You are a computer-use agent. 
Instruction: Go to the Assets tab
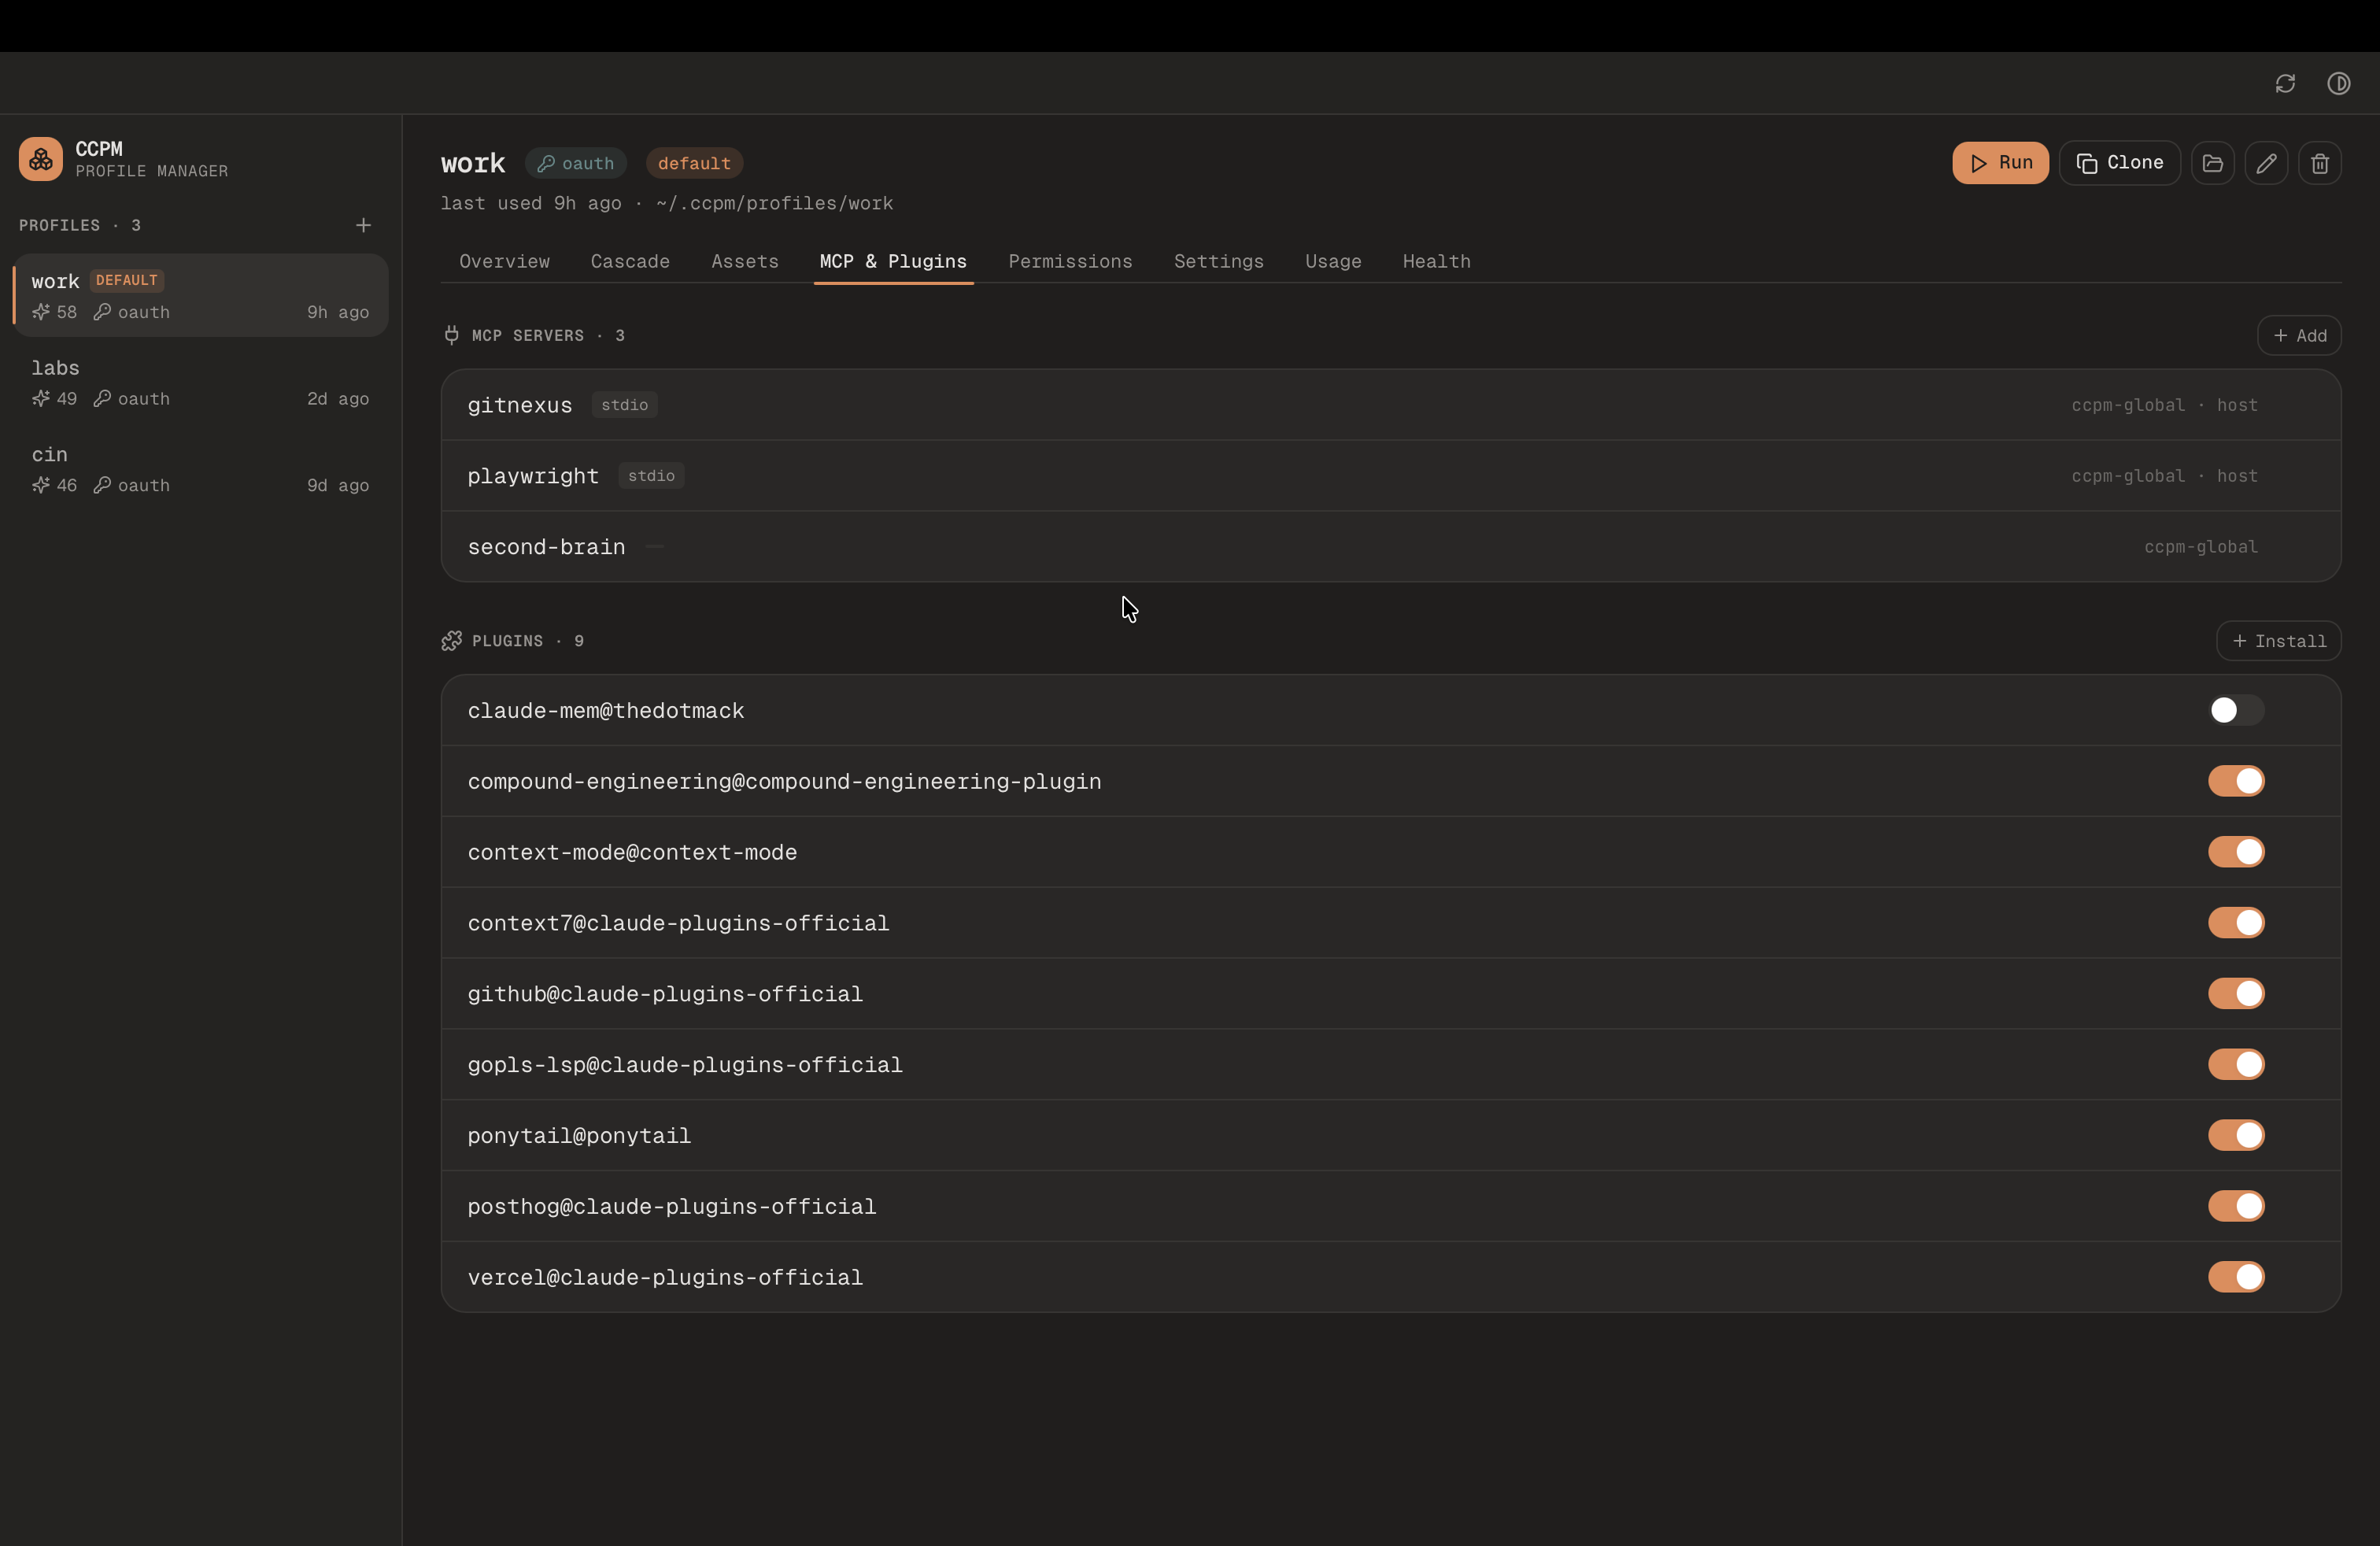click(x=745, y=262)
